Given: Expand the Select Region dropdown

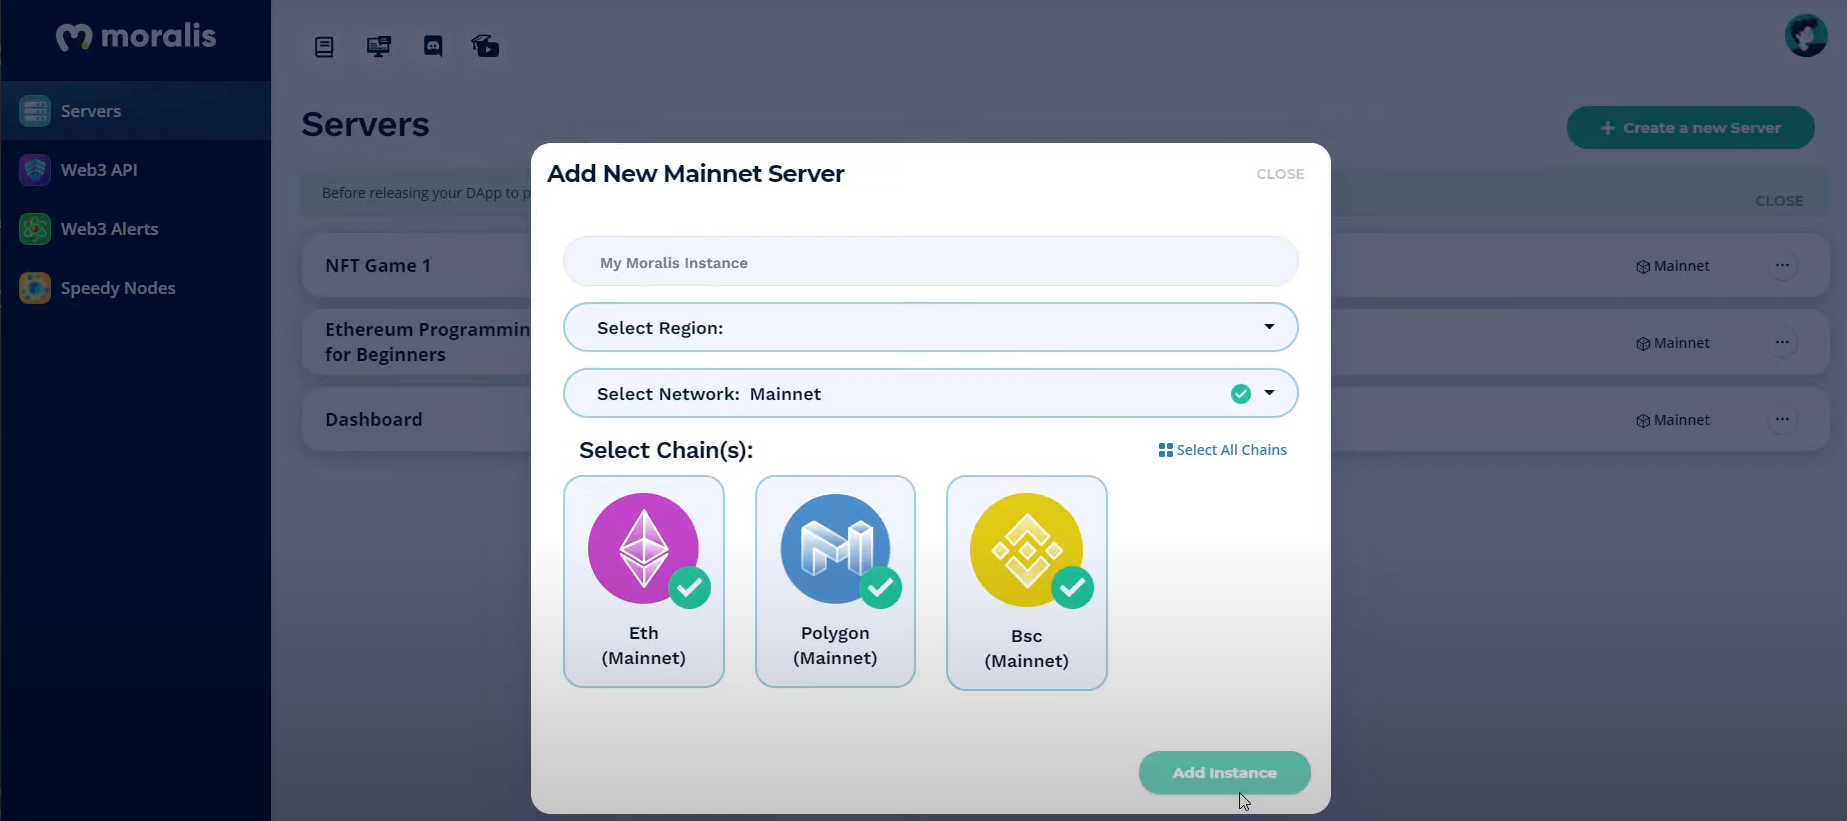Looking at the screenshot, I should (931, 327).
